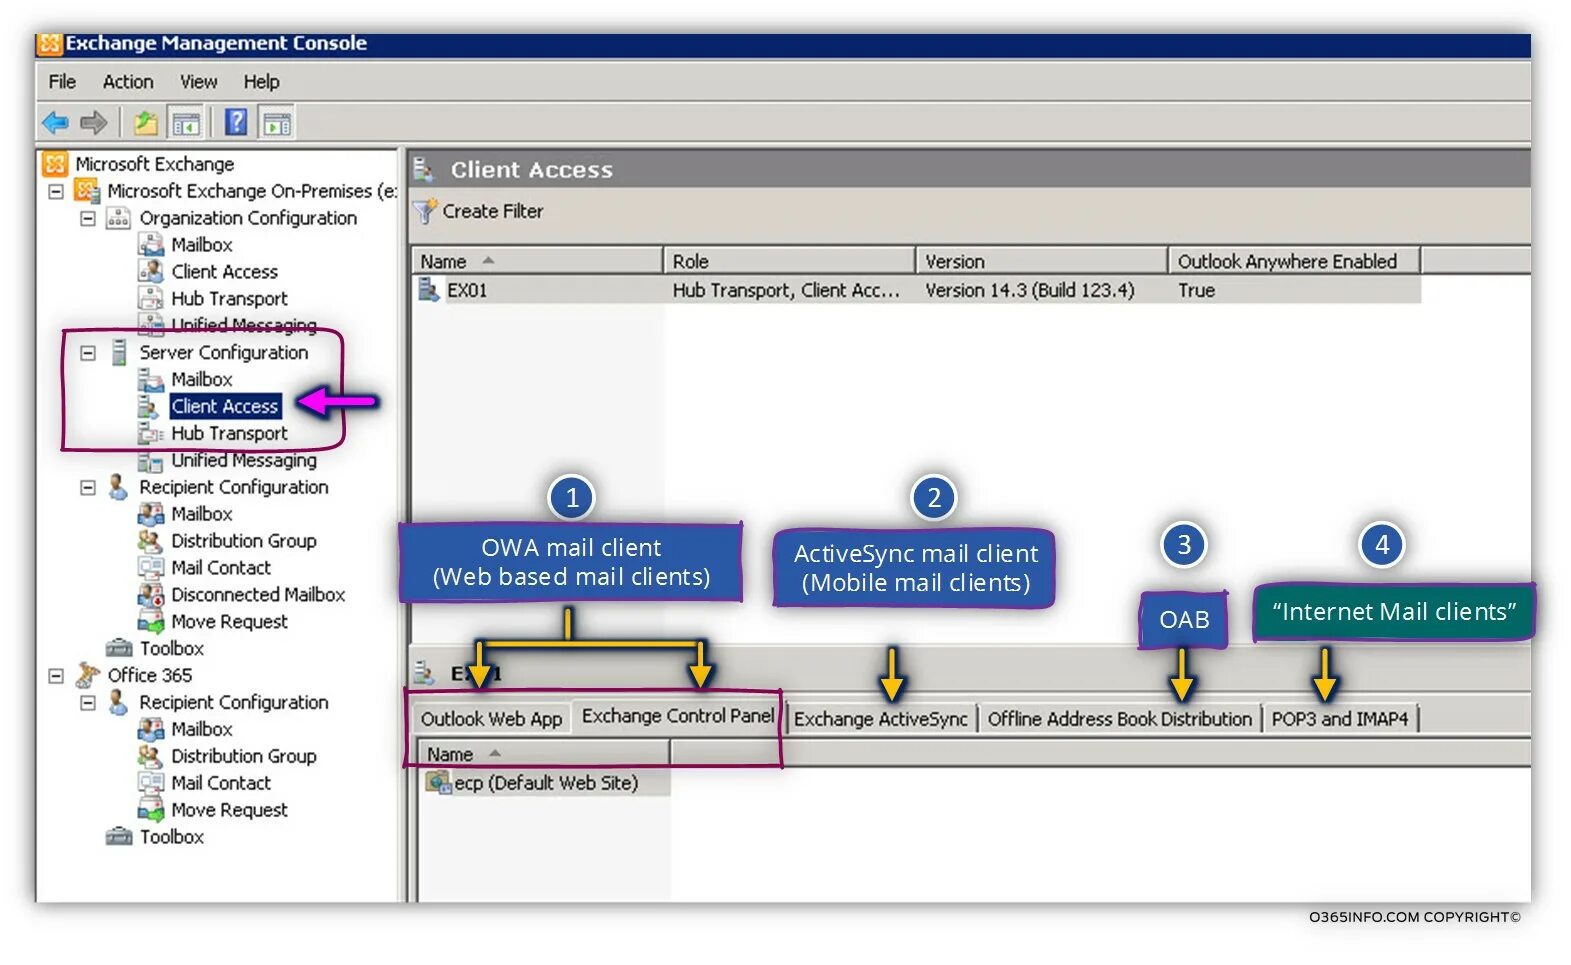Click the Version column header
Viewport: 1571px width, 965px height.
pos(1042,261)
